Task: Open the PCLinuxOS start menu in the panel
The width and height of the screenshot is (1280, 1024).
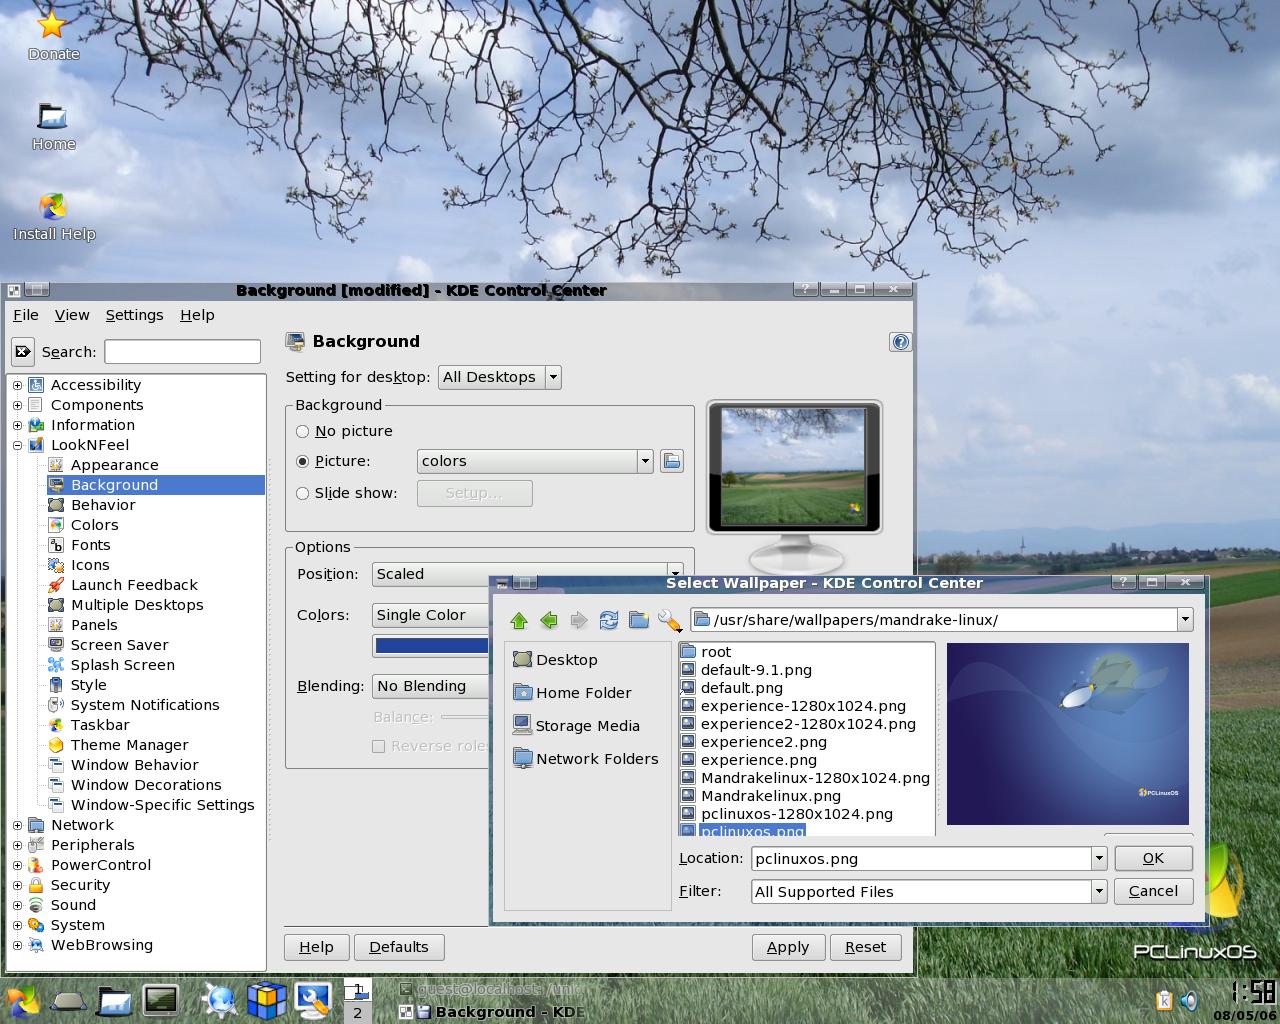Action: (x=22, y=1000)
